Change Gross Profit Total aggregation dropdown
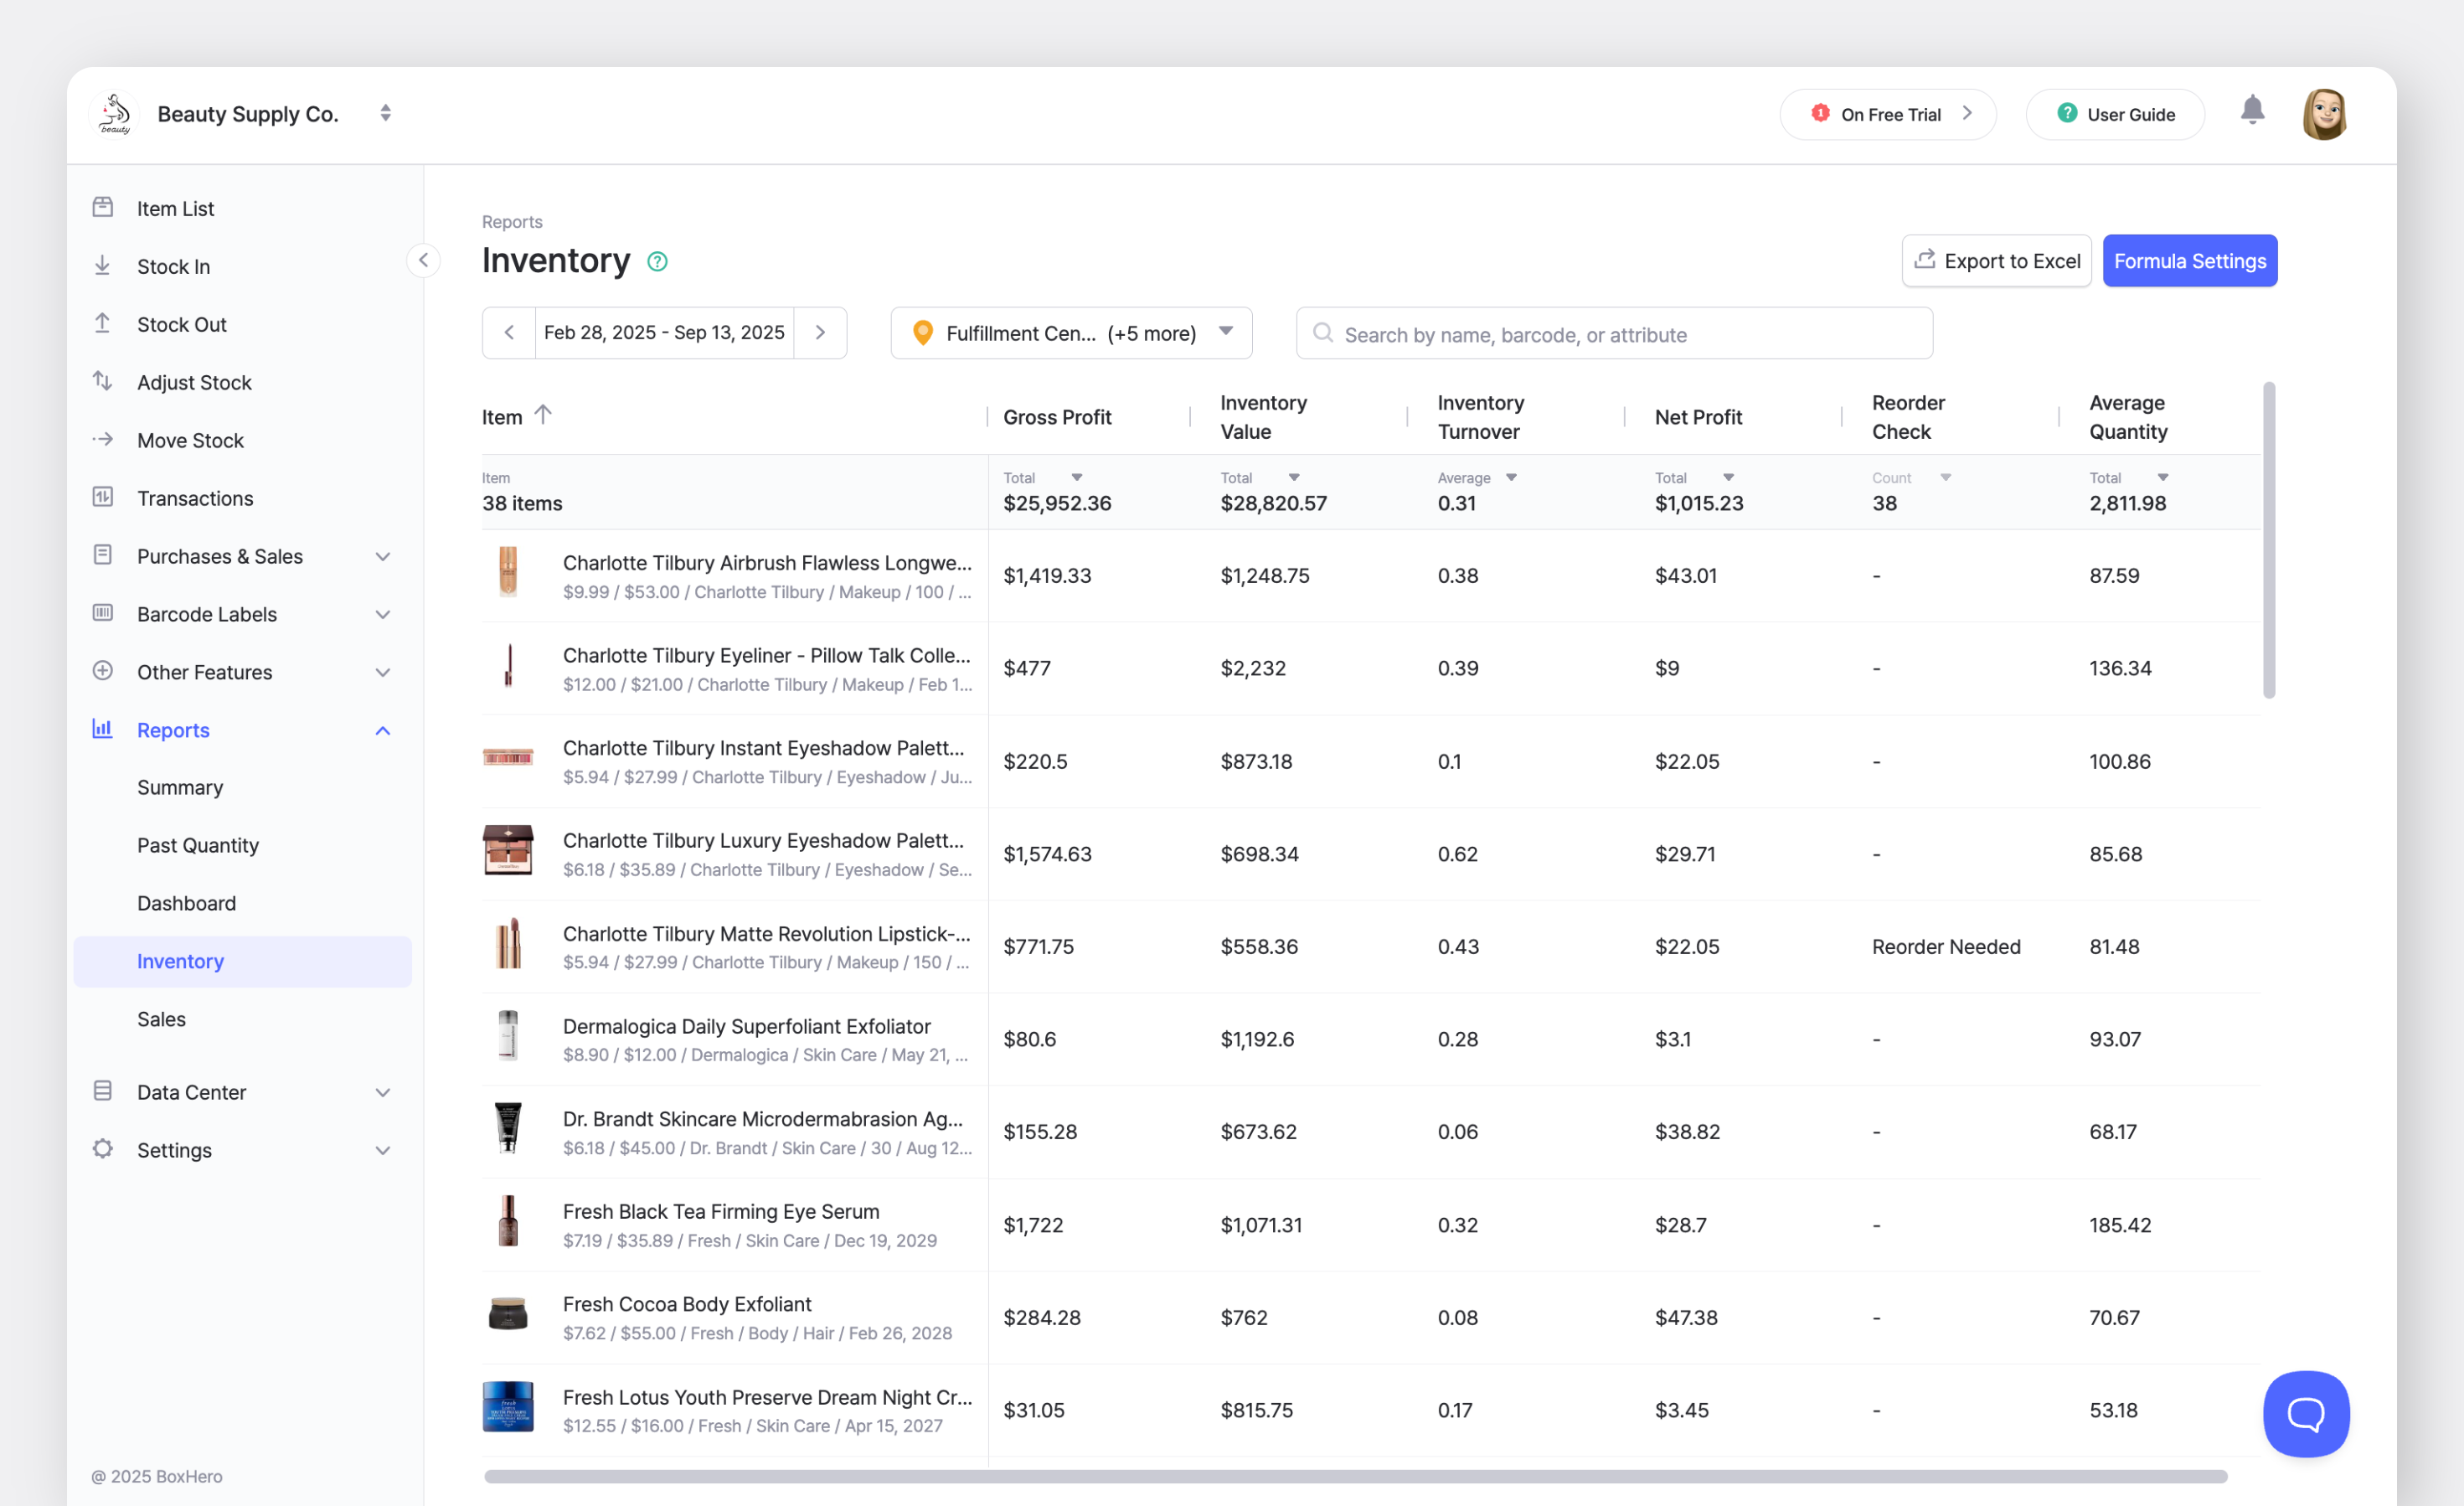The image size is (2464, 1506). (x=1076, y=478)
